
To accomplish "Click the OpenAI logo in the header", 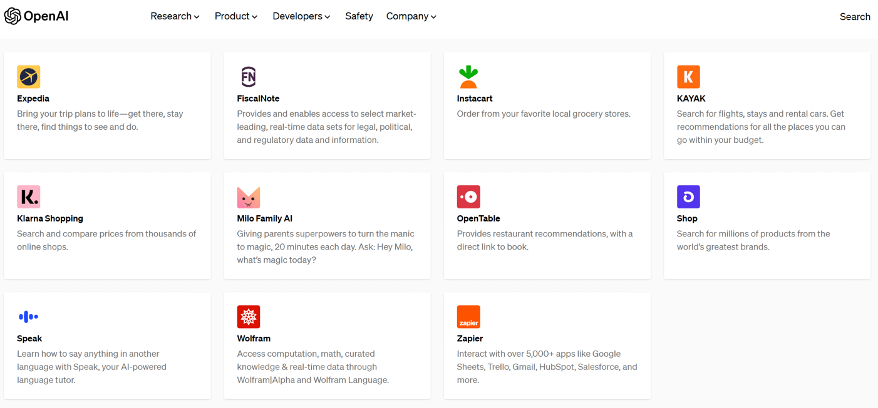I will 36,17.
